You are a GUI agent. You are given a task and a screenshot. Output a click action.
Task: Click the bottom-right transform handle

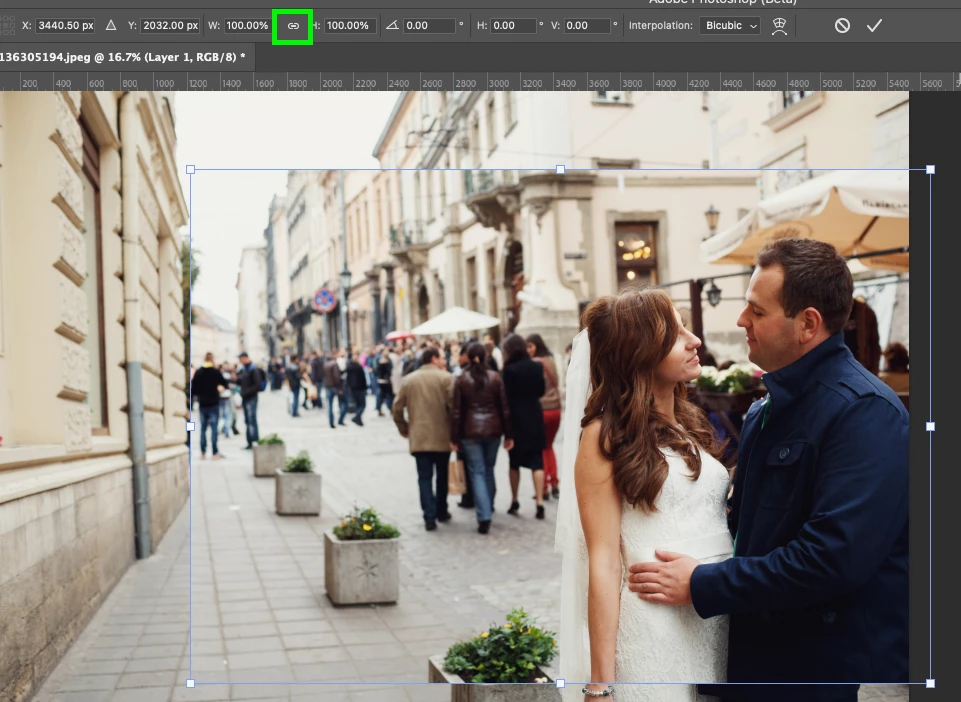pos(930,683)
